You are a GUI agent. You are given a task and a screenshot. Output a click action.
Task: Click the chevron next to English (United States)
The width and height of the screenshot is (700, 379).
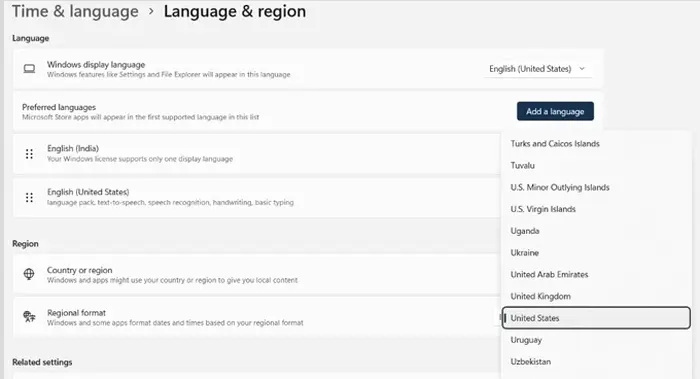582,69
